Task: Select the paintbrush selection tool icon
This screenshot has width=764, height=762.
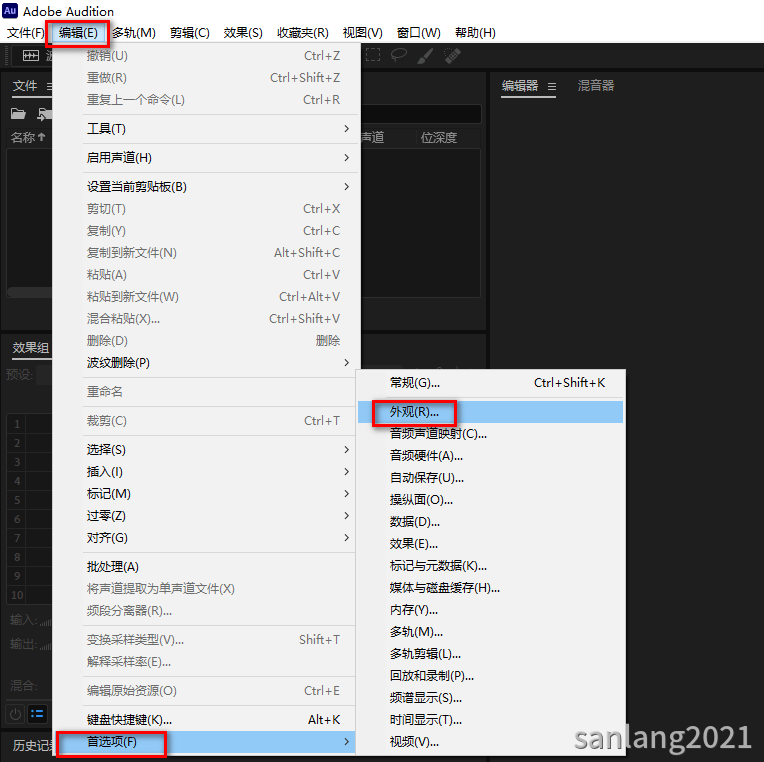Action: tap(425, 56)
